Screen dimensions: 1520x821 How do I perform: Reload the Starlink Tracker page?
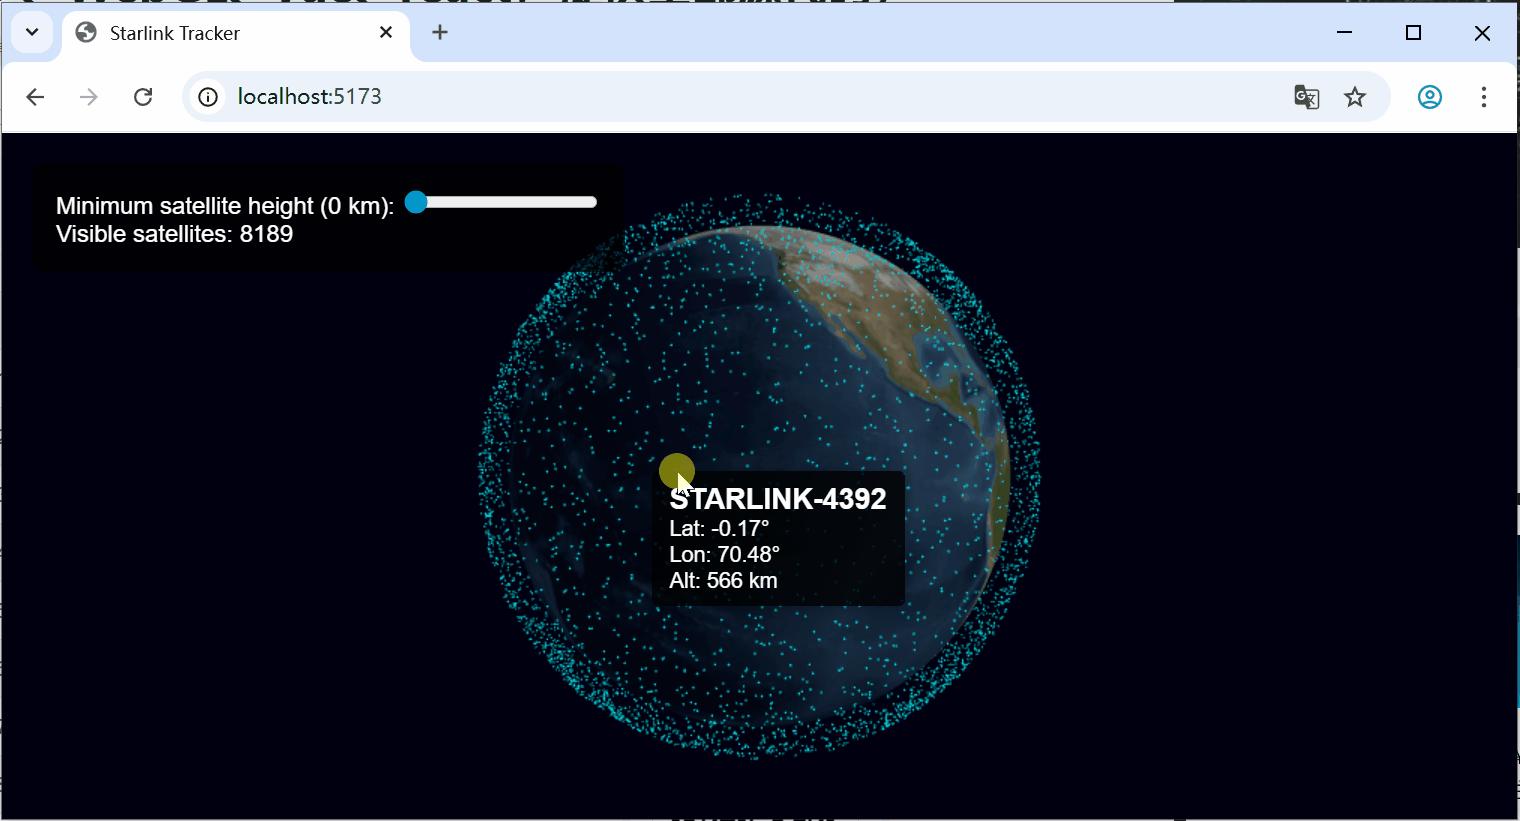click(x=143, y=97)
